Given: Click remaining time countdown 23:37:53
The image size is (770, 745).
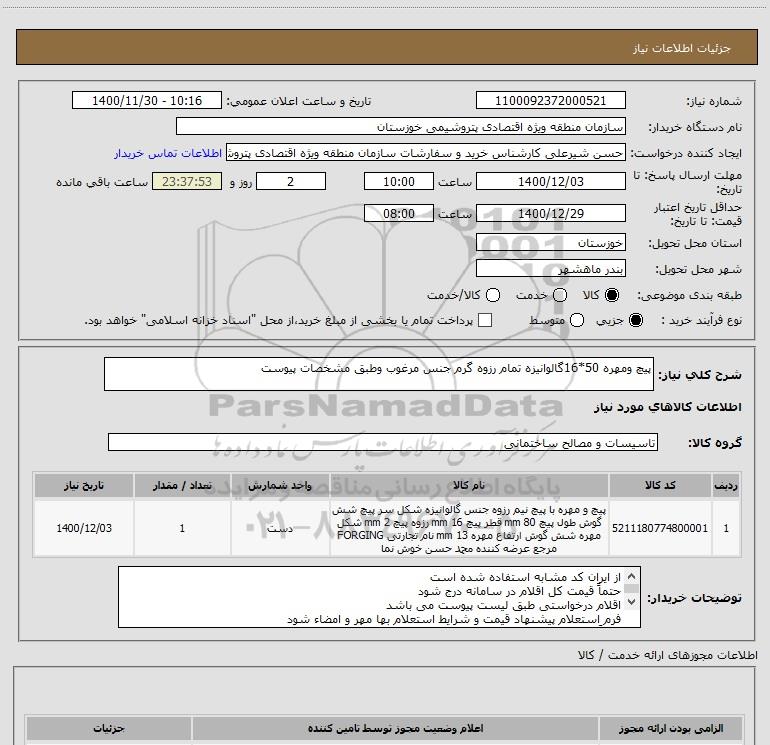Looking at the screenshot, I should (x=187, y=181).
